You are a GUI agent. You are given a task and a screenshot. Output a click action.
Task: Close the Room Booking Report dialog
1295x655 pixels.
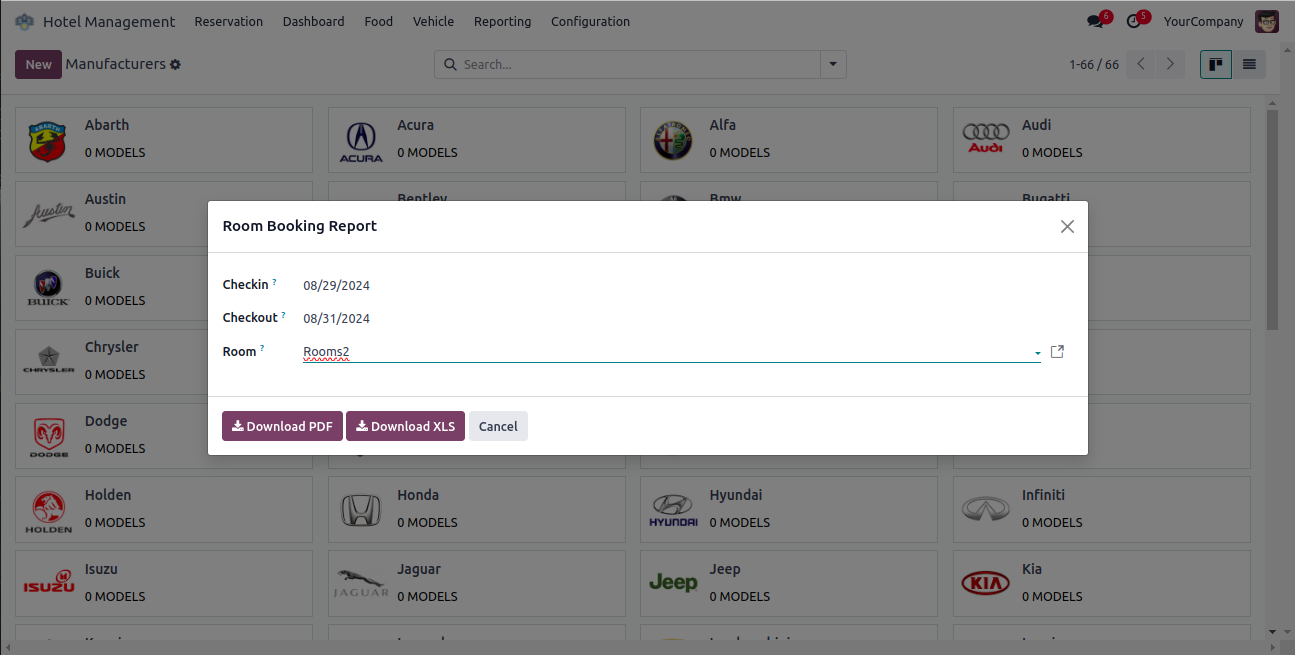[x=1067, y=227]
